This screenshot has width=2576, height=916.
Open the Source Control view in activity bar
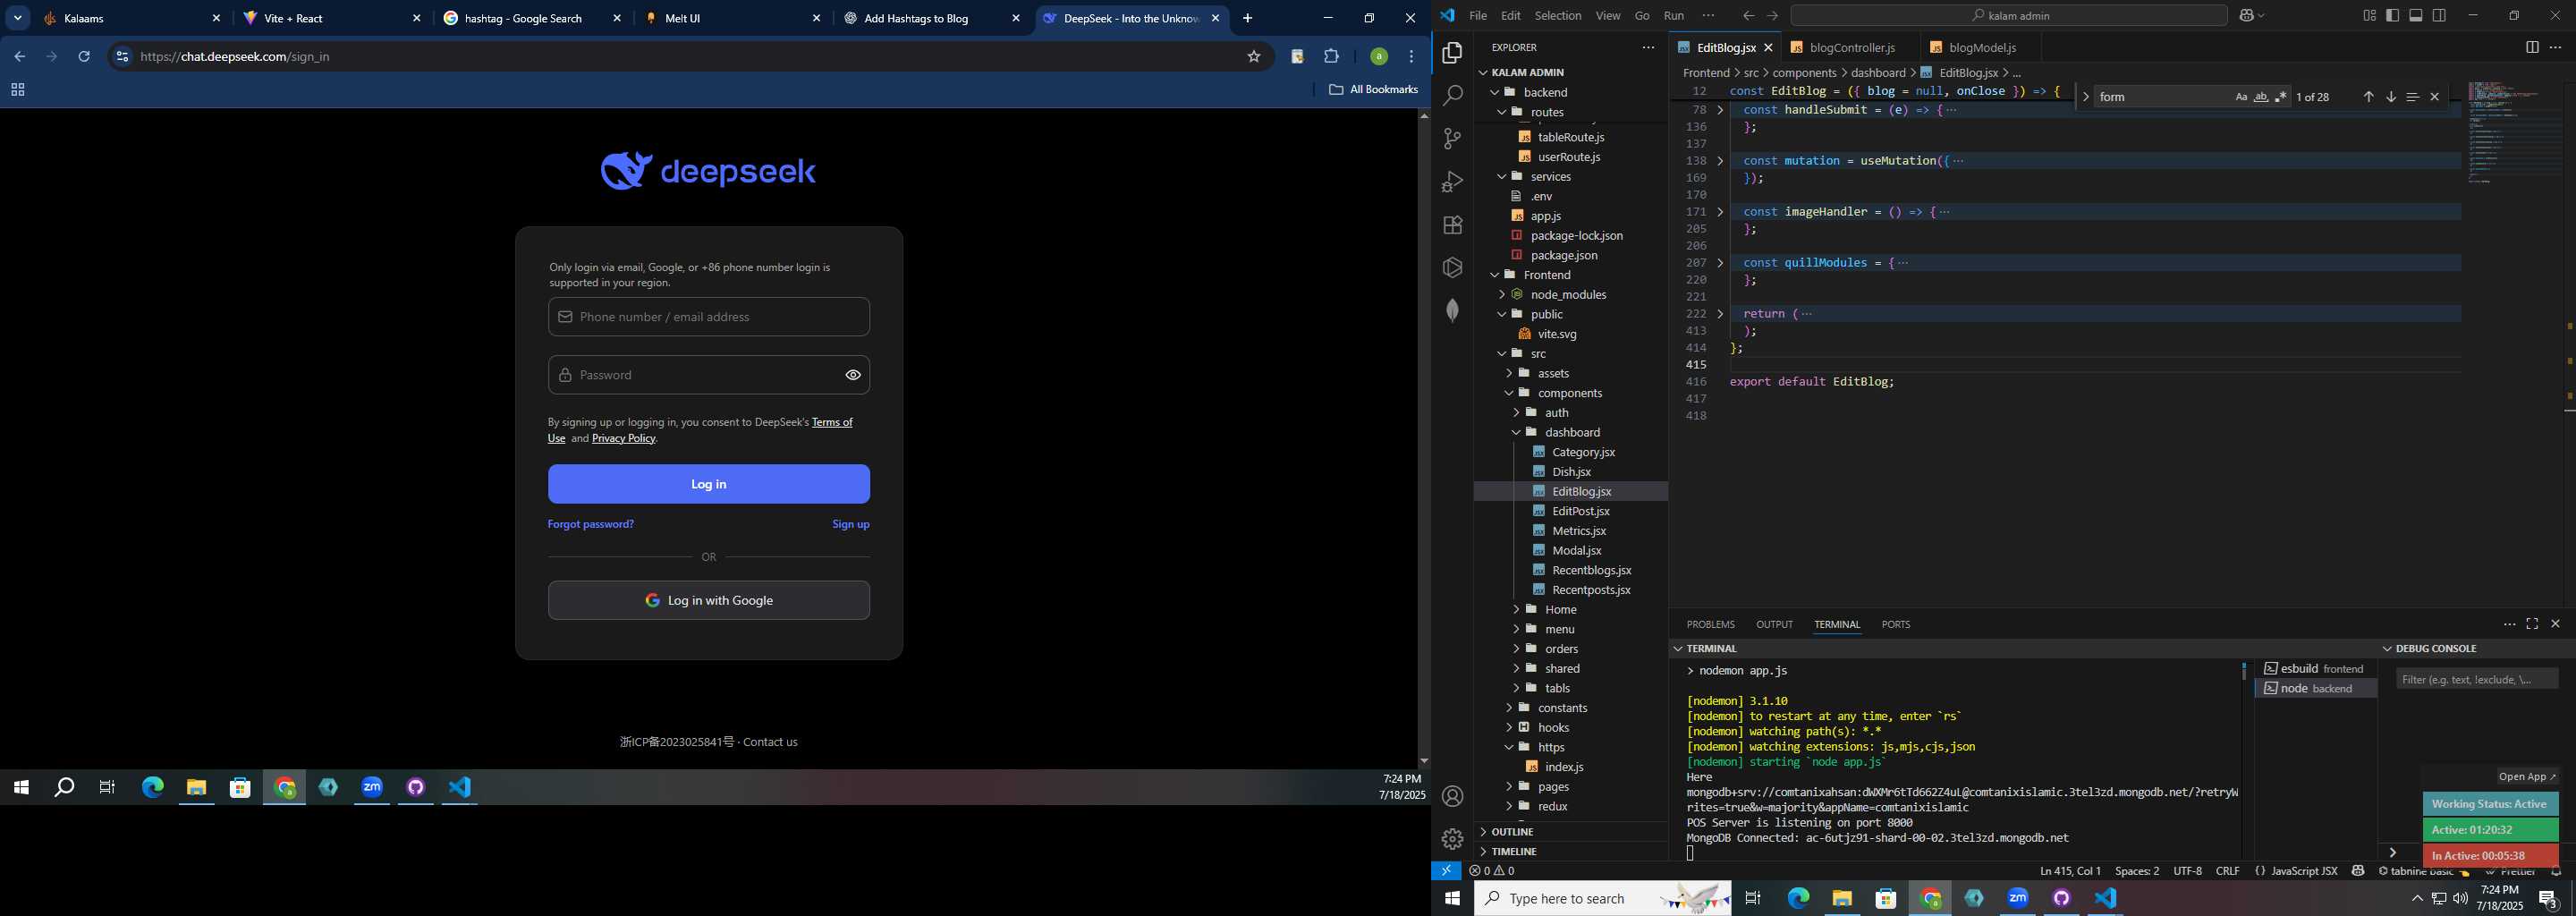1452,139
